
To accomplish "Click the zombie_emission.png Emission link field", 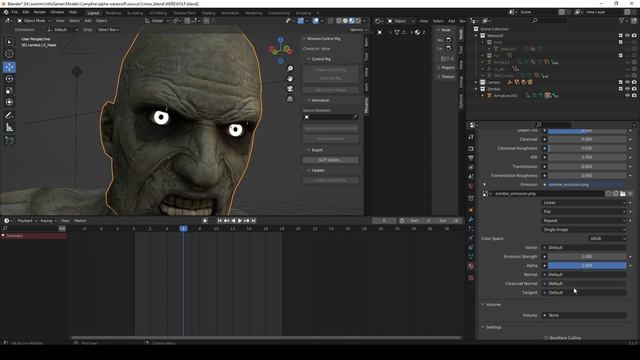I will coord(587,185).
